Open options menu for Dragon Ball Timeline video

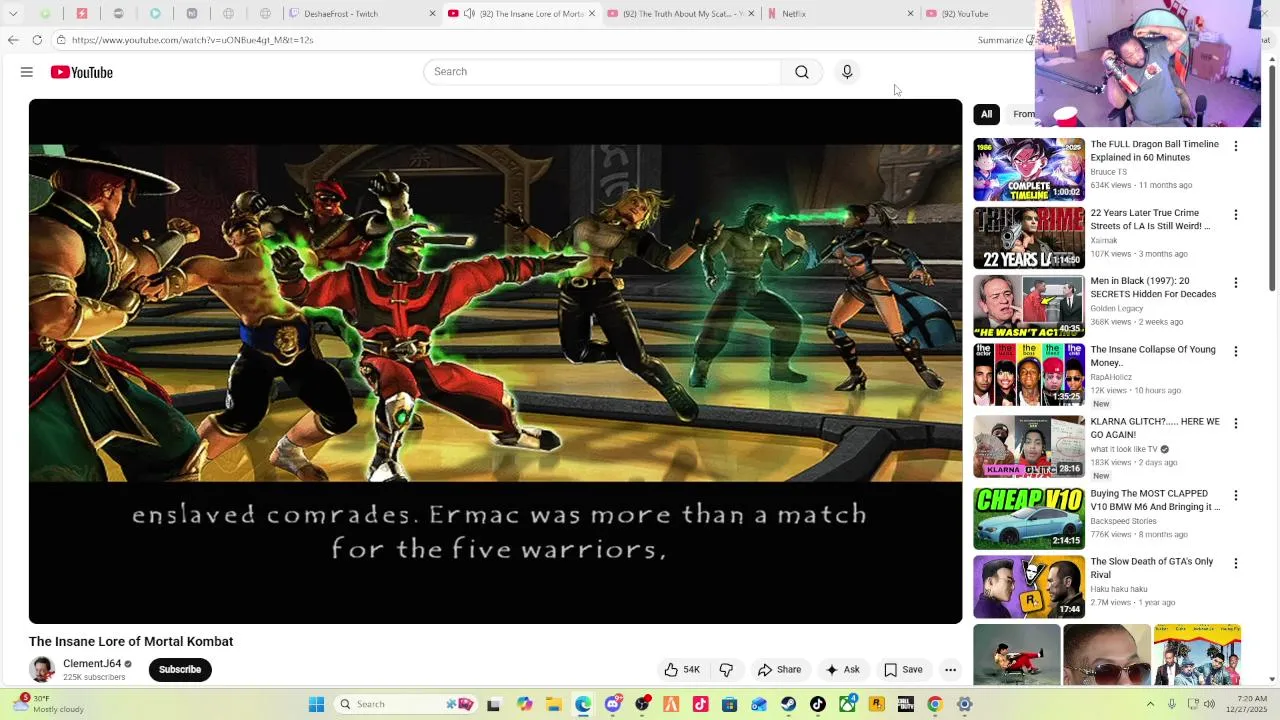click(1236, 146)
